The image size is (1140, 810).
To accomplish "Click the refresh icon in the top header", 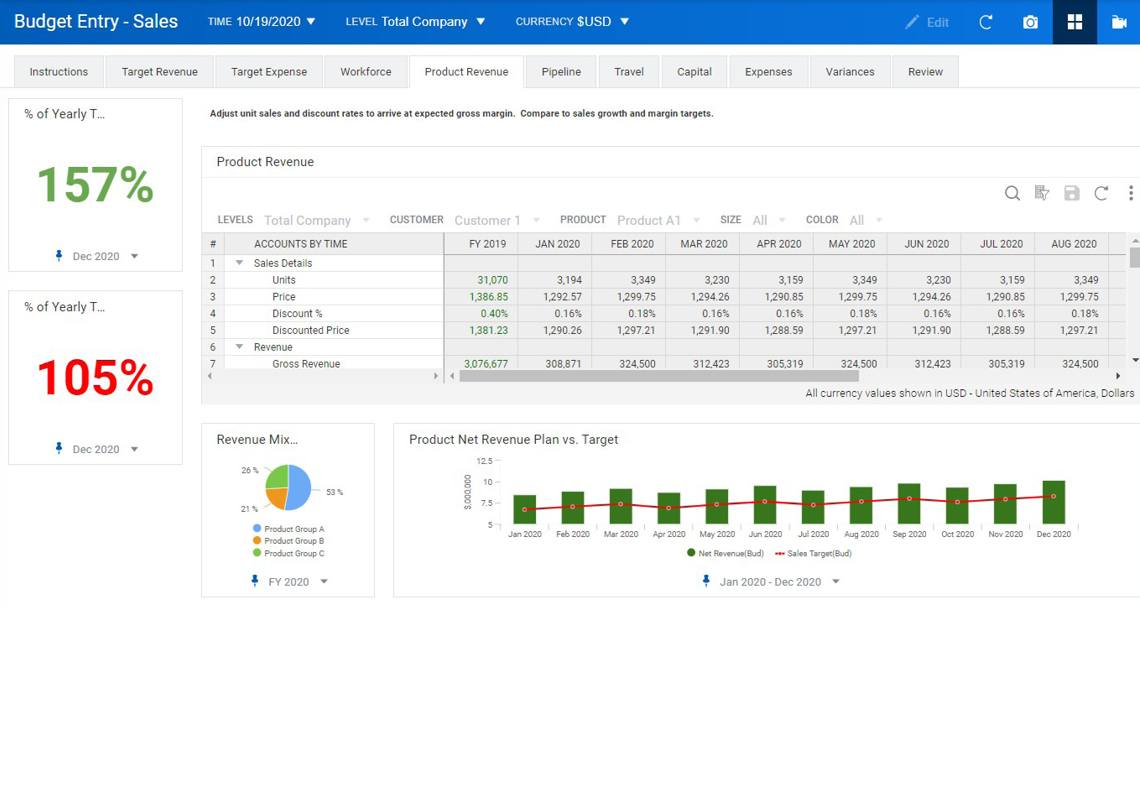I will pyautogui.click(x=986, y=22).
